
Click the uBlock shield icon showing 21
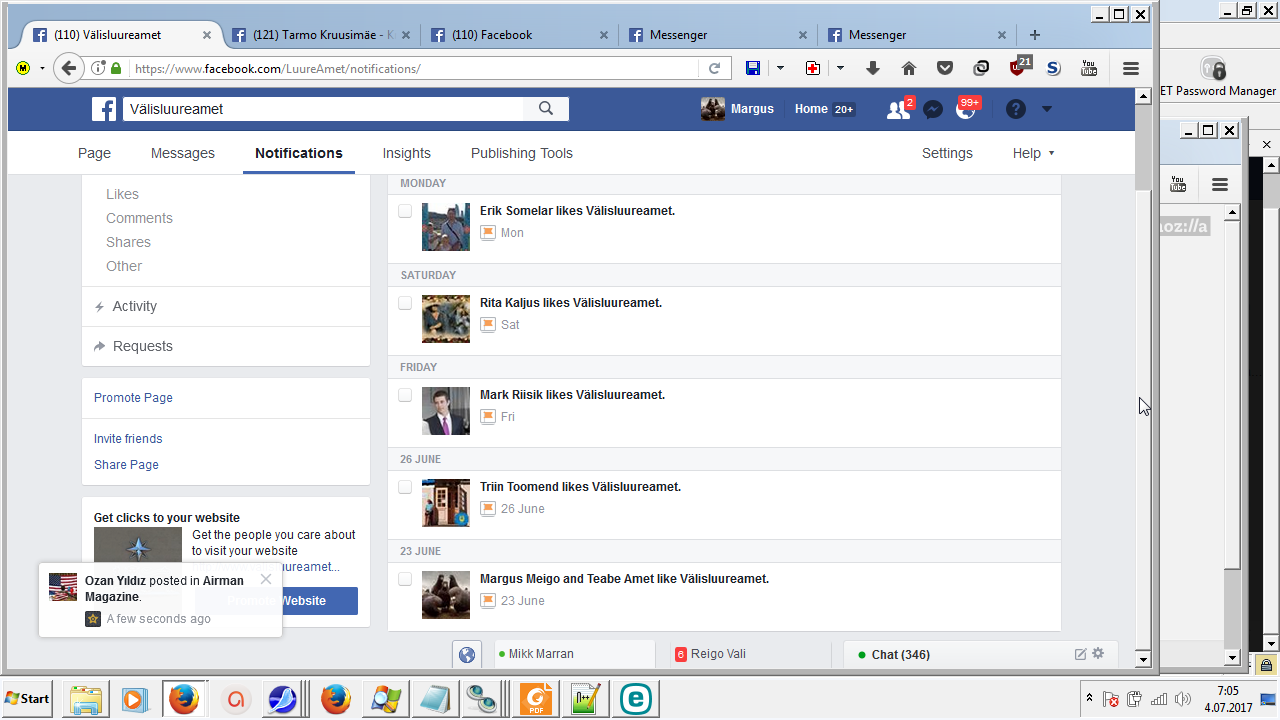1018,67
